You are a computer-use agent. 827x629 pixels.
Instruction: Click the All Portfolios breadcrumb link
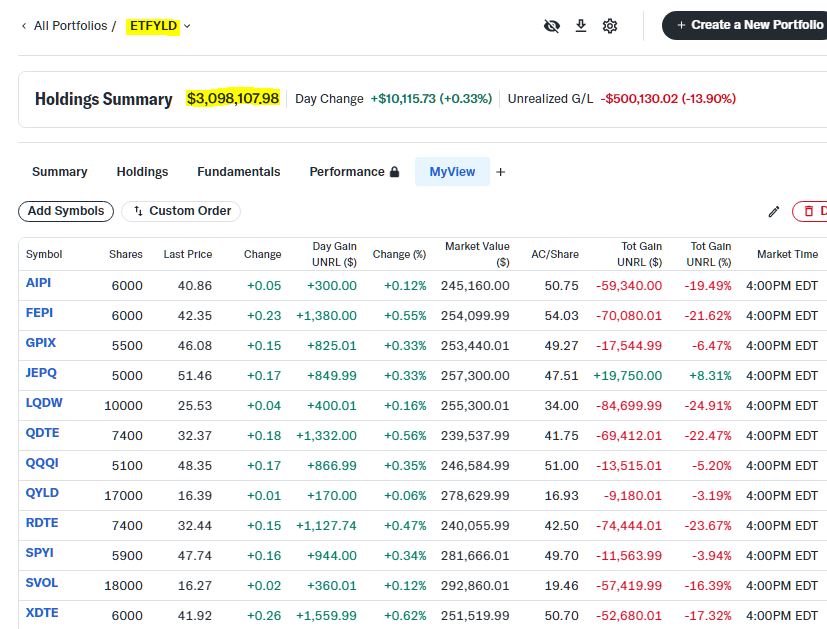point(70,26)
